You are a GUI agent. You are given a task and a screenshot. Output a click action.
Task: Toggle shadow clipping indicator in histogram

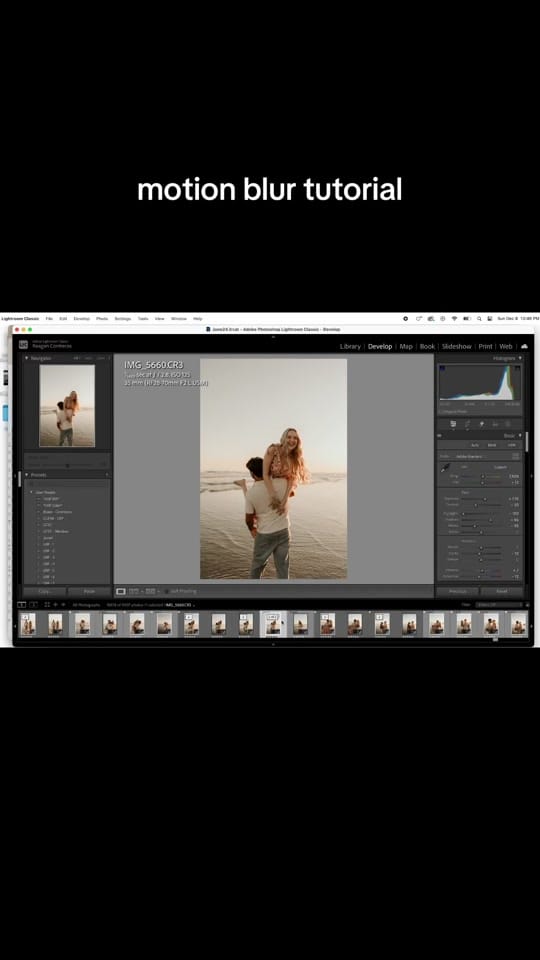[x=442, y=369]
